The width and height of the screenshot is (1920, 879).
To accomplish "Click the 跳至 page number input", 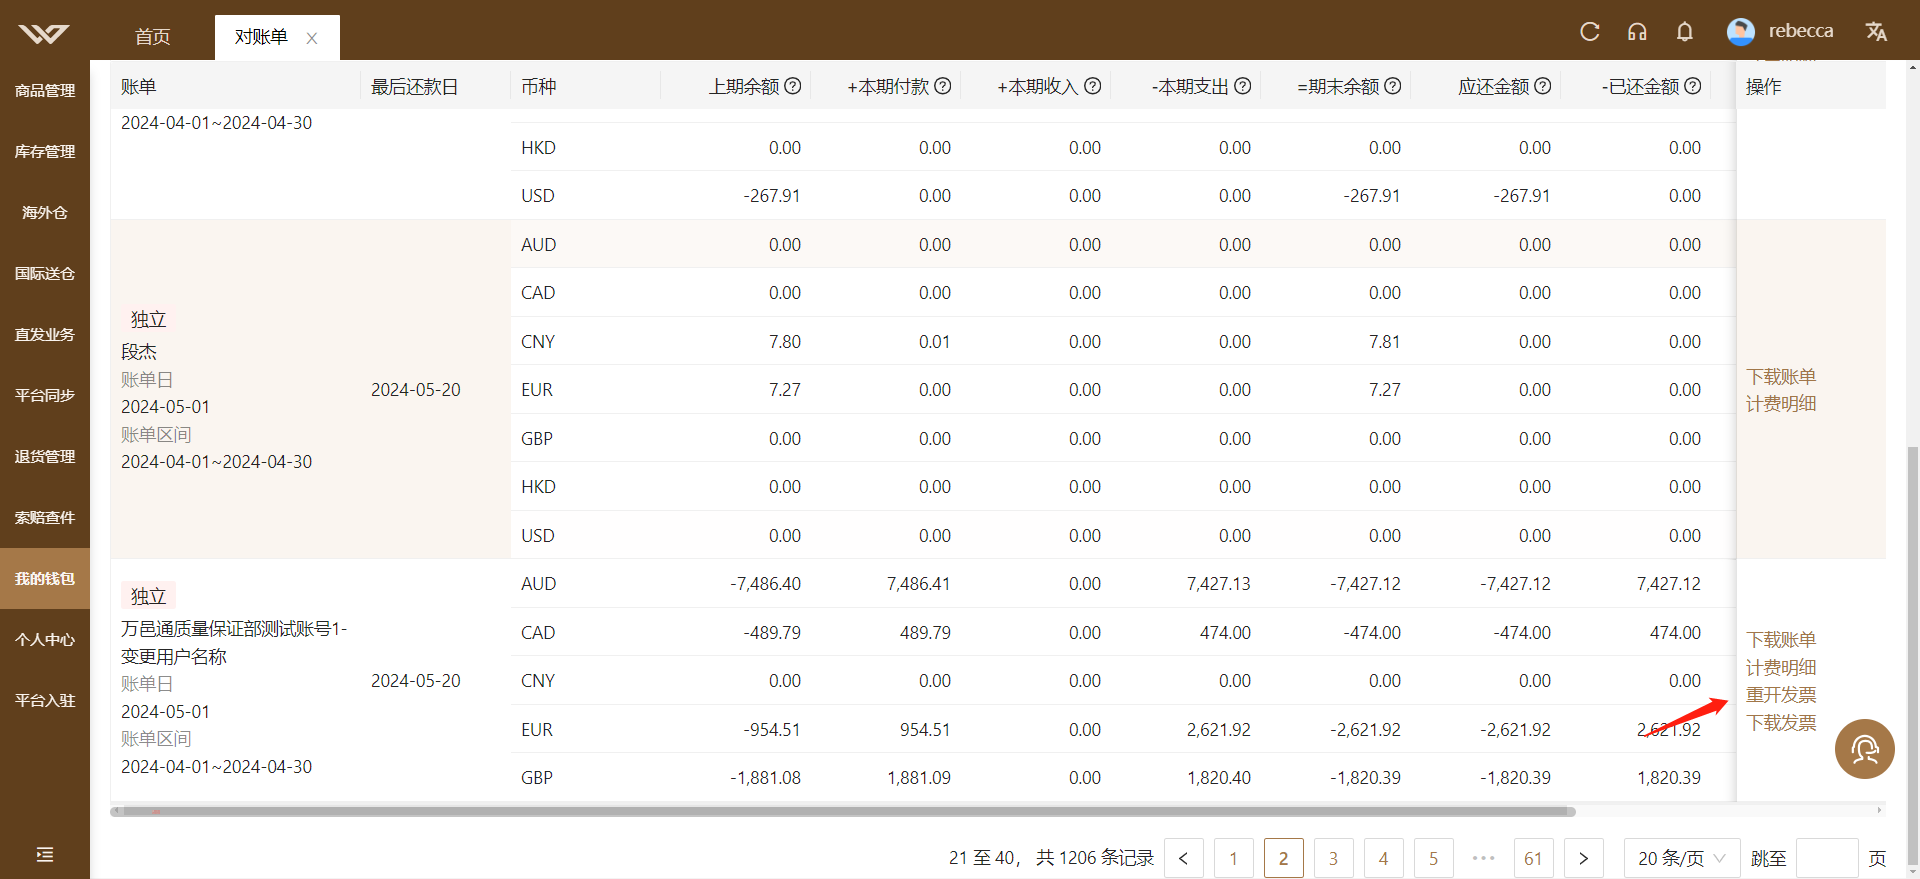I will pos(1827,858).
